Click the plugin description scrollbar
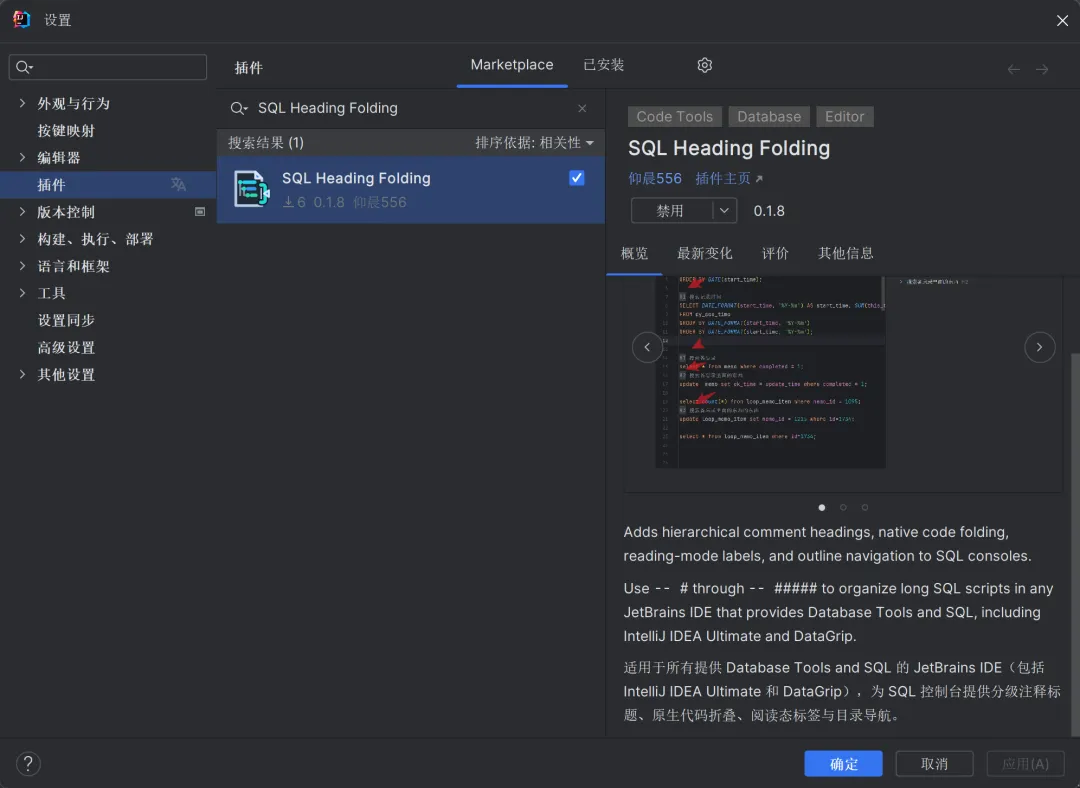This screenshot has width=1080, height=788. point(1075,544)
